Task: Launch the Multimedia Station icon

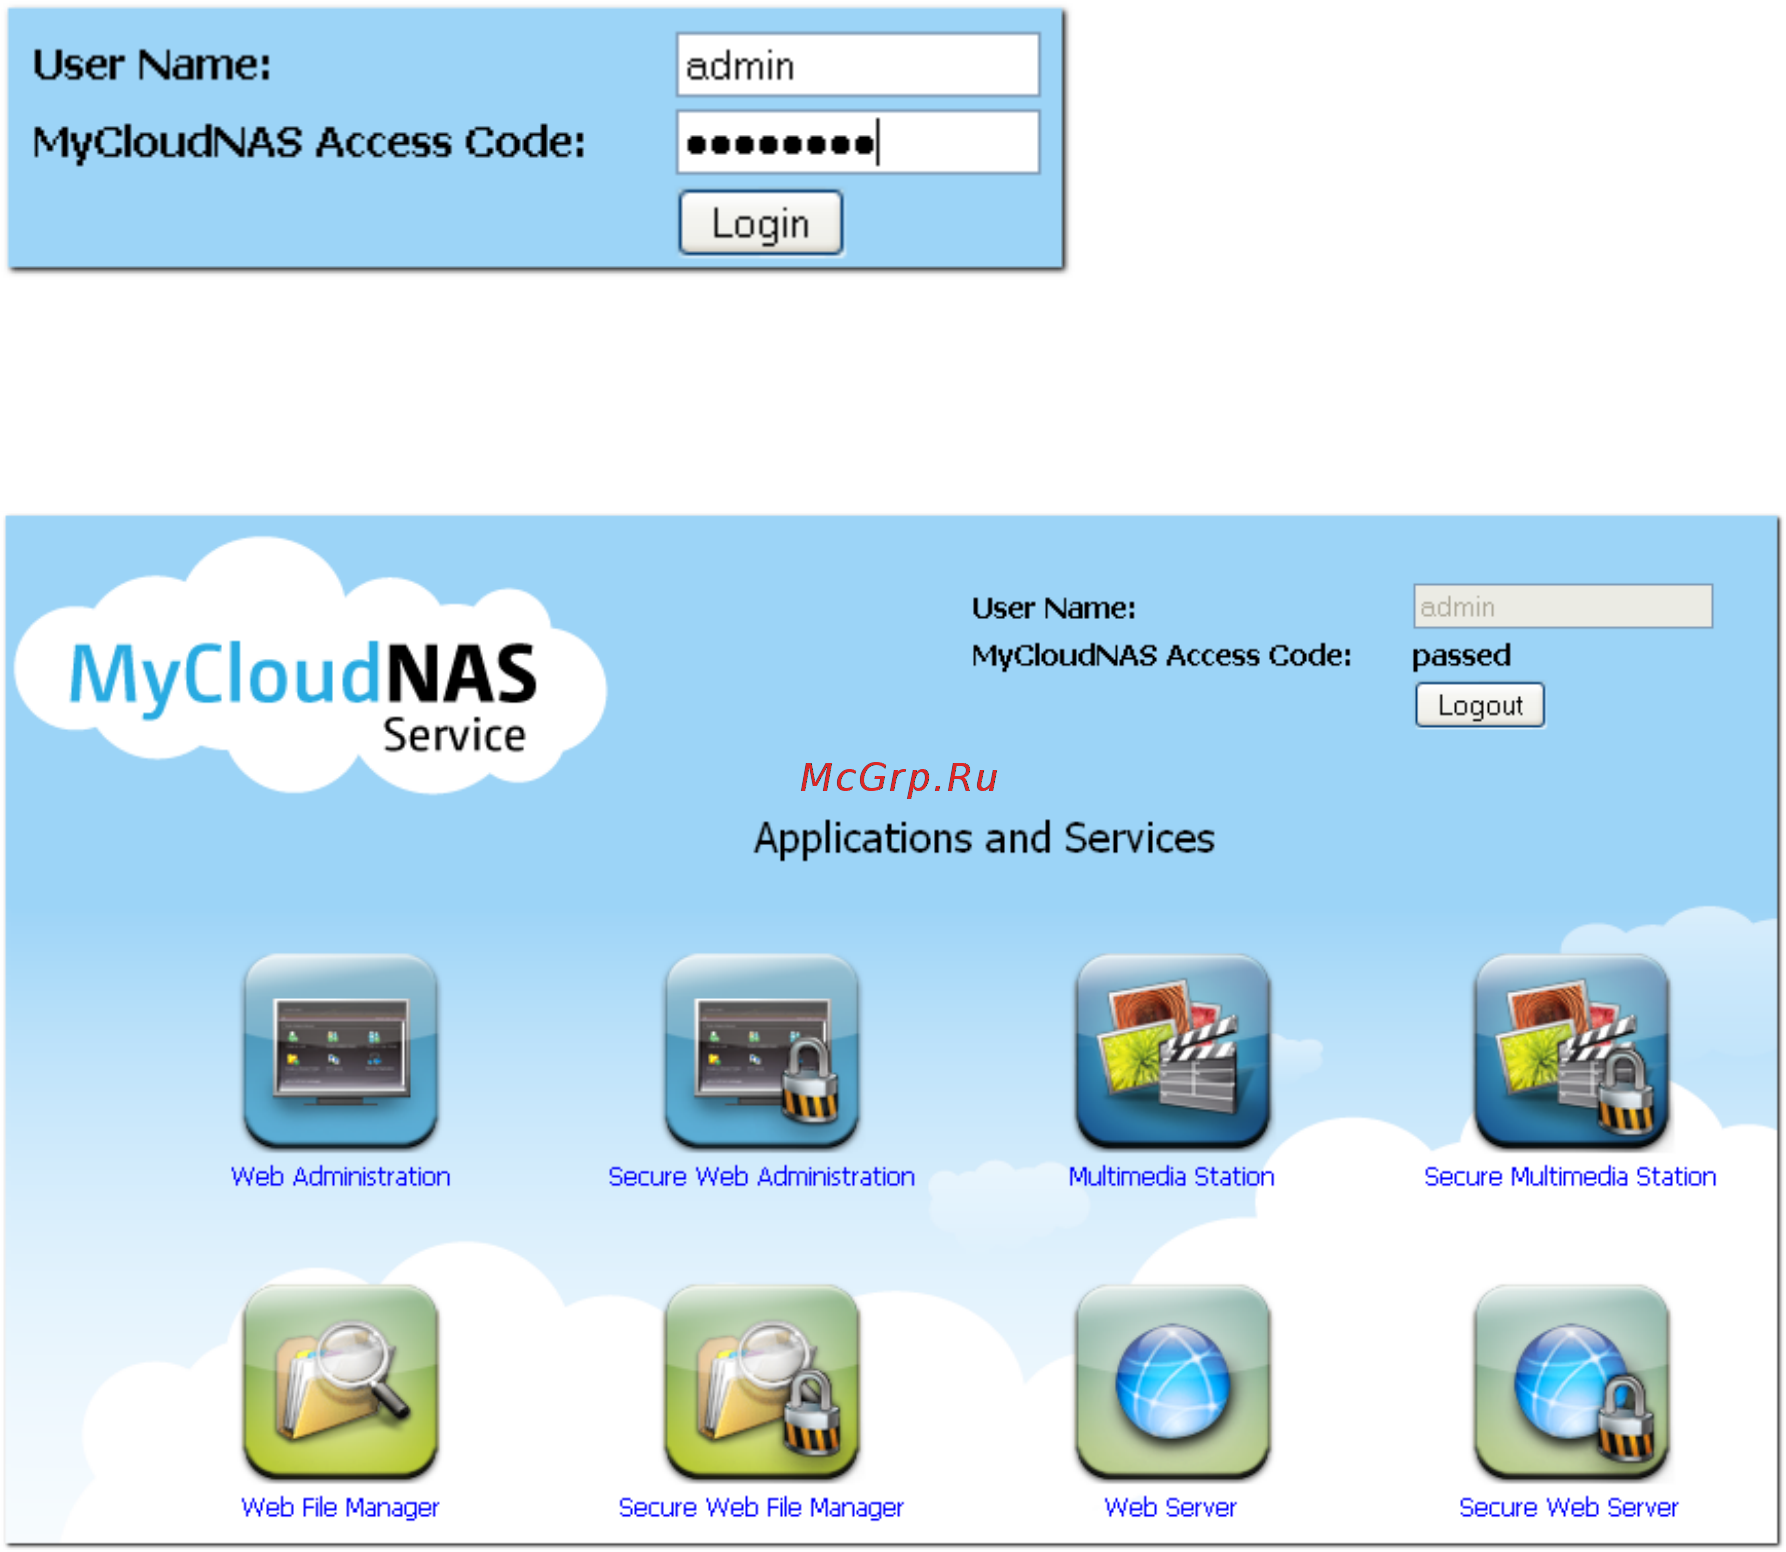Action: pos(1172,1050)
